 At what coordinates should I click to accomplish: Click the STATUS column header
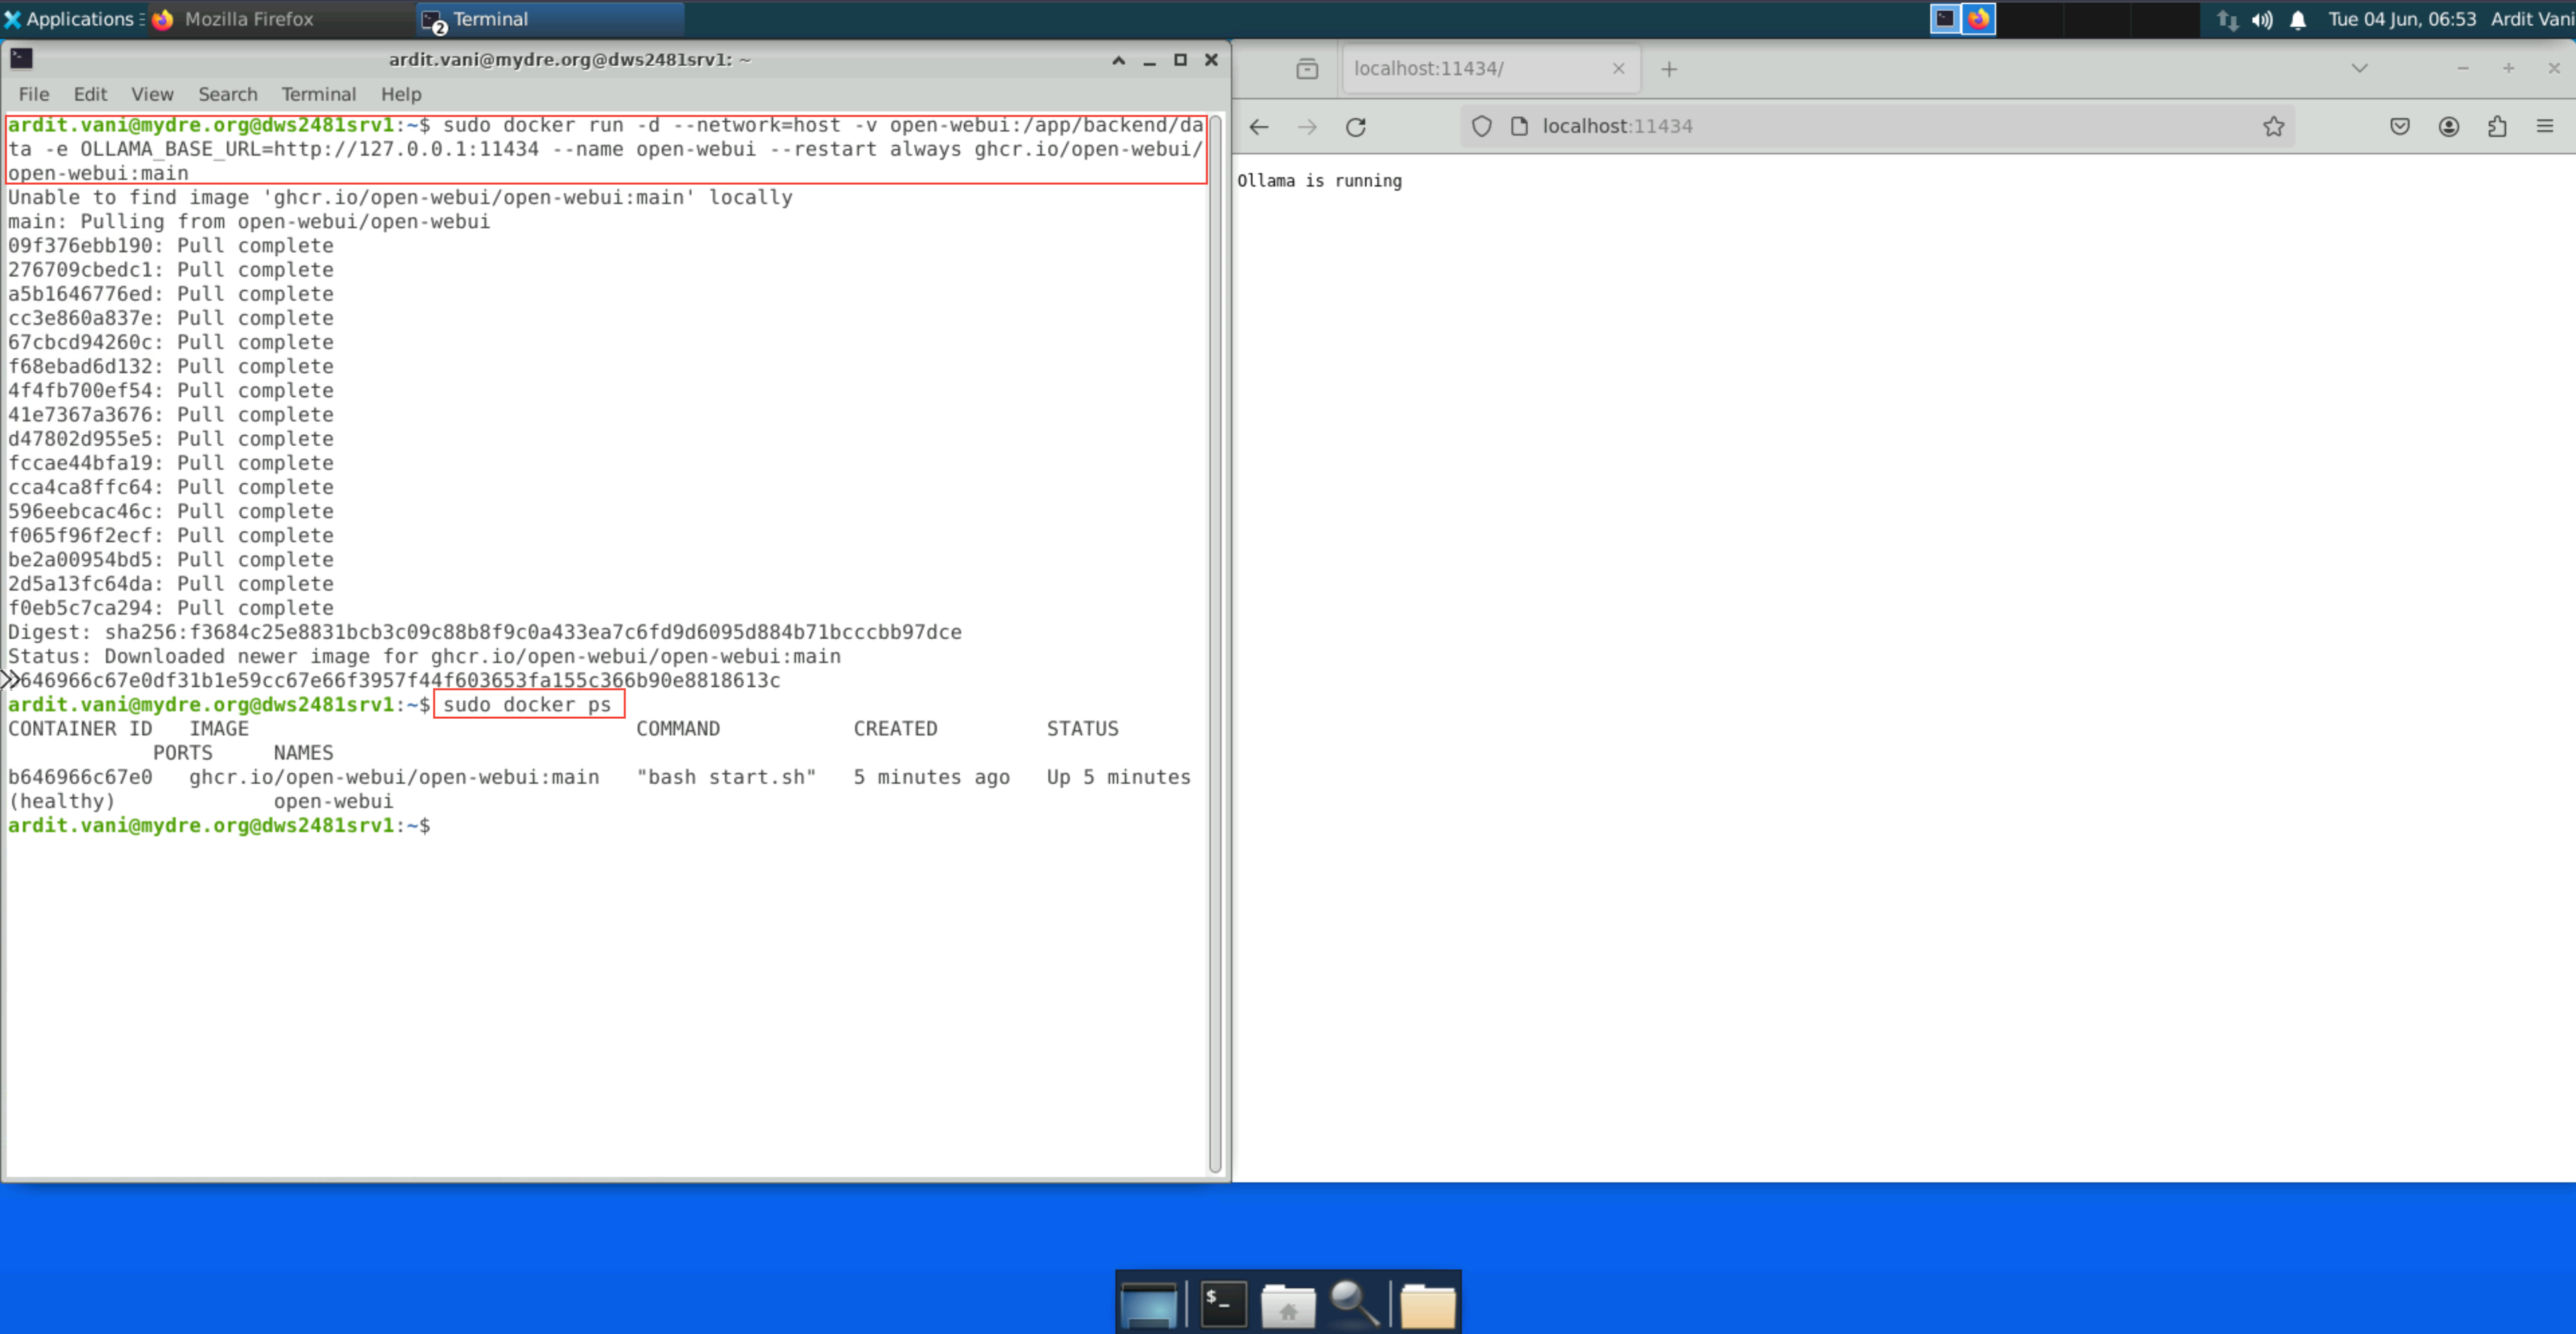[1082, 729]
